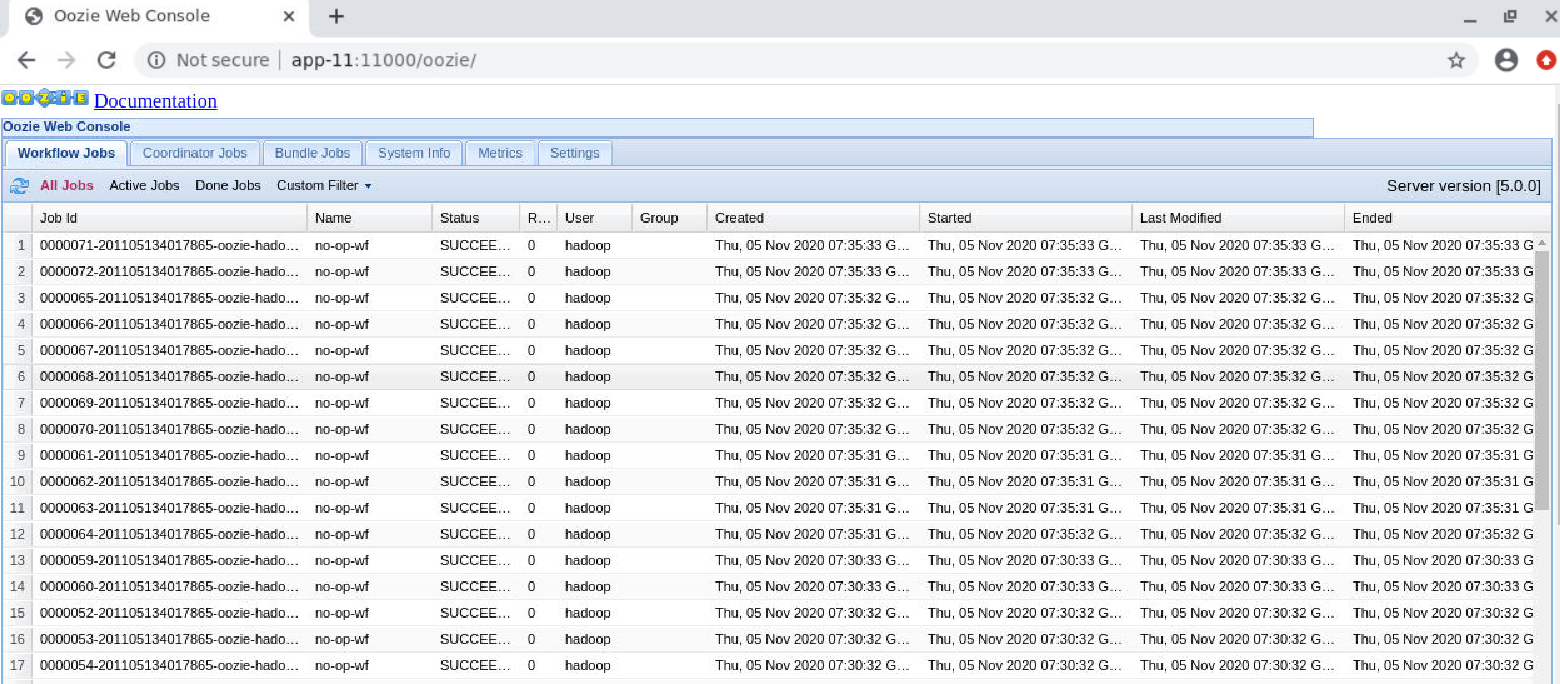The image size is (1560, 684).
Task: Select job row 0000053-201105134017865
Action: pos(768,639)
